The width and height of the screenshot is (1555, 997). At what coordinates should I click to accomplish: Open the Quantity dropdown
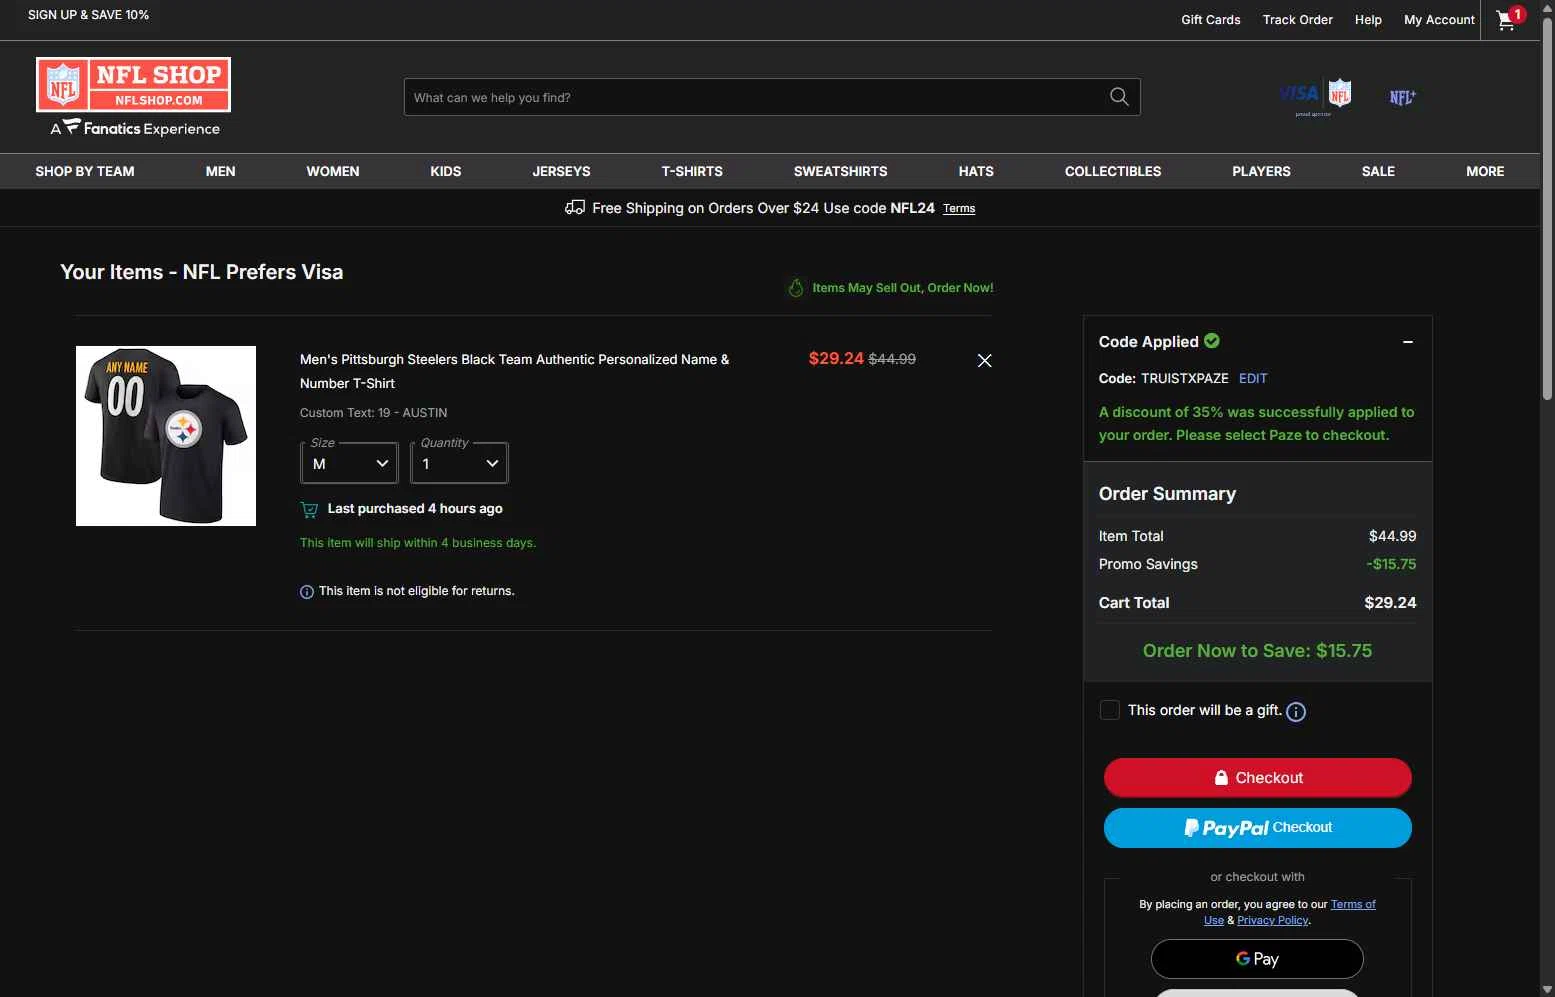(459, 463)
